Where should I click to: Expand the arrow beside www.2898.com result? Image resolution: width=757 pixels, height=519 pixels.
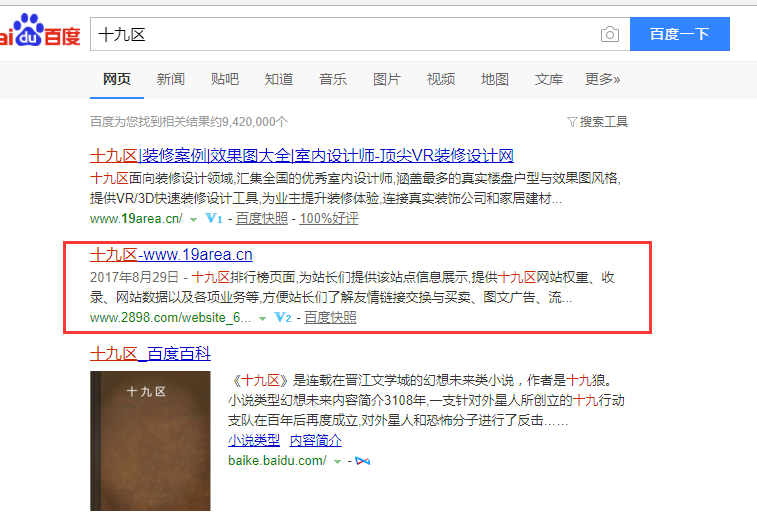[x=262, y=319]
